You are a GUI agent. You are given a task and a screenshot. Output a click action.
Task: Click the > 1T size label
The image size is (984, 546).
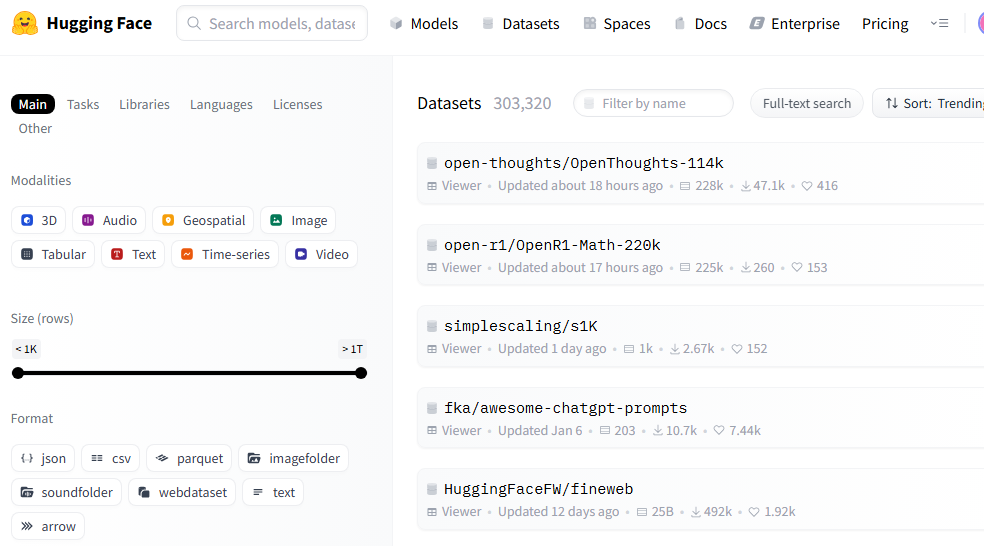[352, 349]
